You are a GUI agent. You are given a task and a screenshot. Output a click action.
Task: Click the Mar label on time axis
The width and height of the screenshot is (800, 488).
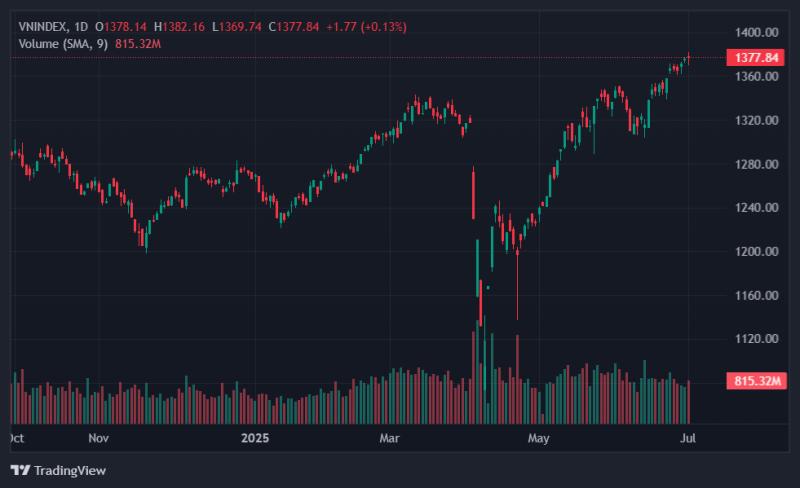point(389,438)
